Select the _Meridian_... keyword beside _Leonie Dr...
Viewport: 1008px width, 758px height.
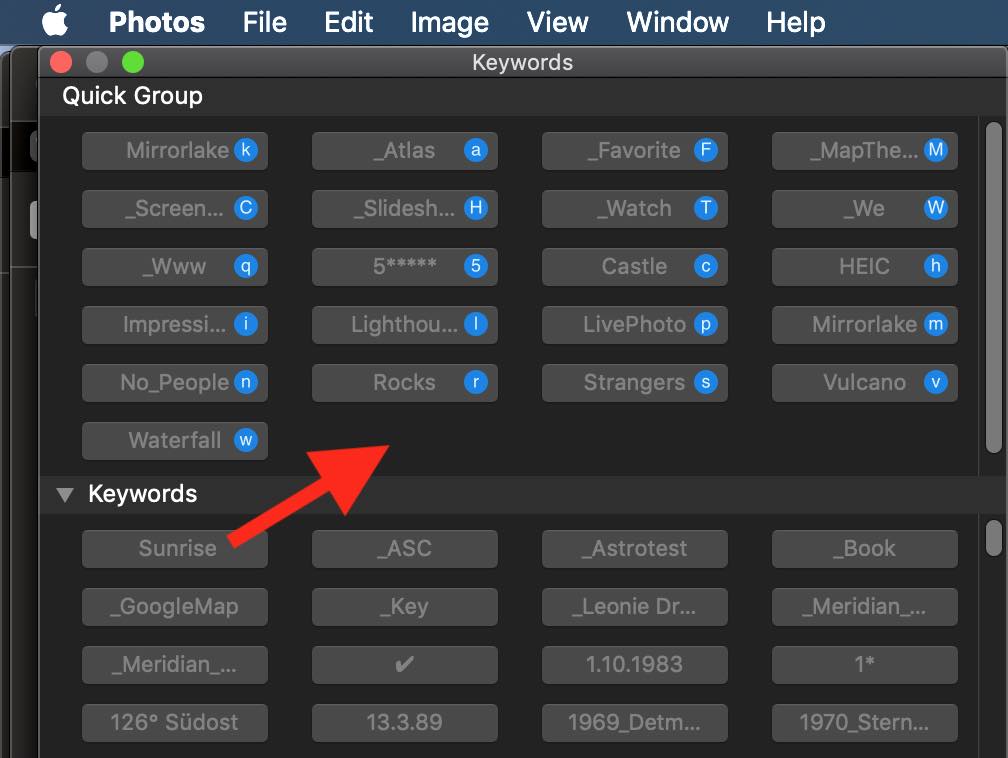point(865,606)
